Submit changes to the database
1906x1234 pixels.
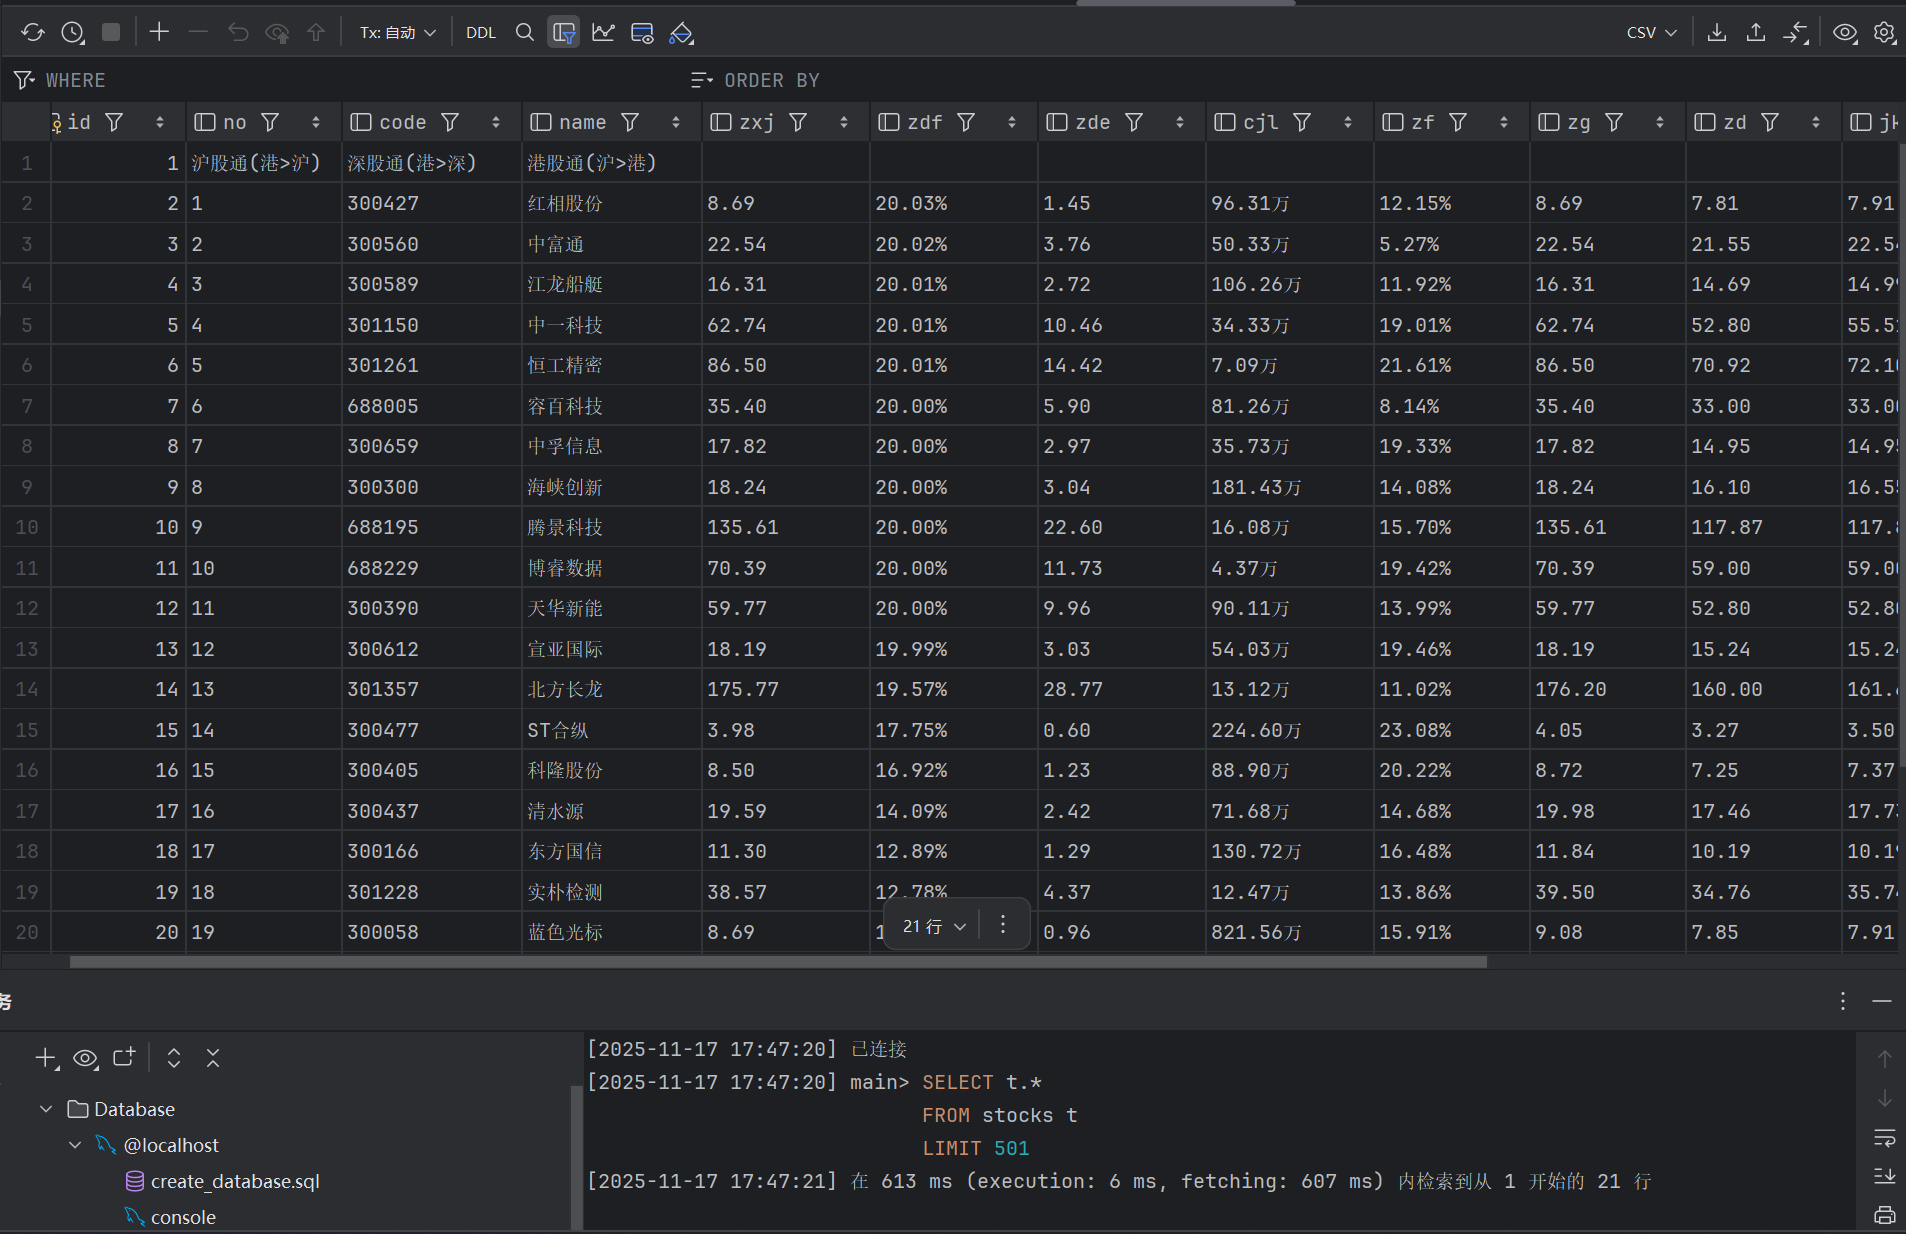point(316,33)
